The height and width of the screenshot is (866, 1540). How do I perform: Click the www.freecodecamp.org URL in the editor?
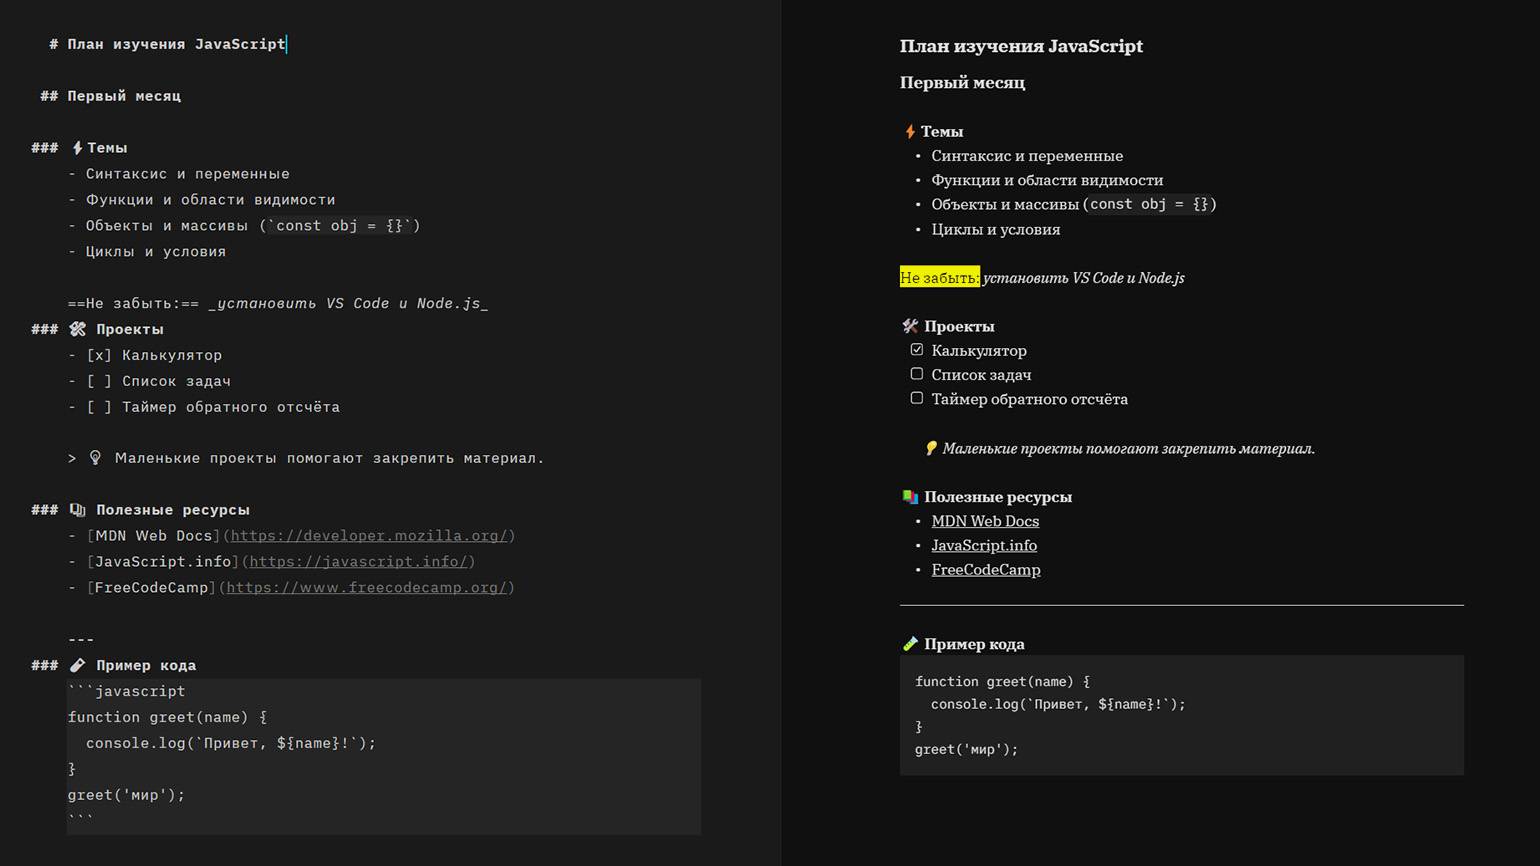click(366, 588)
